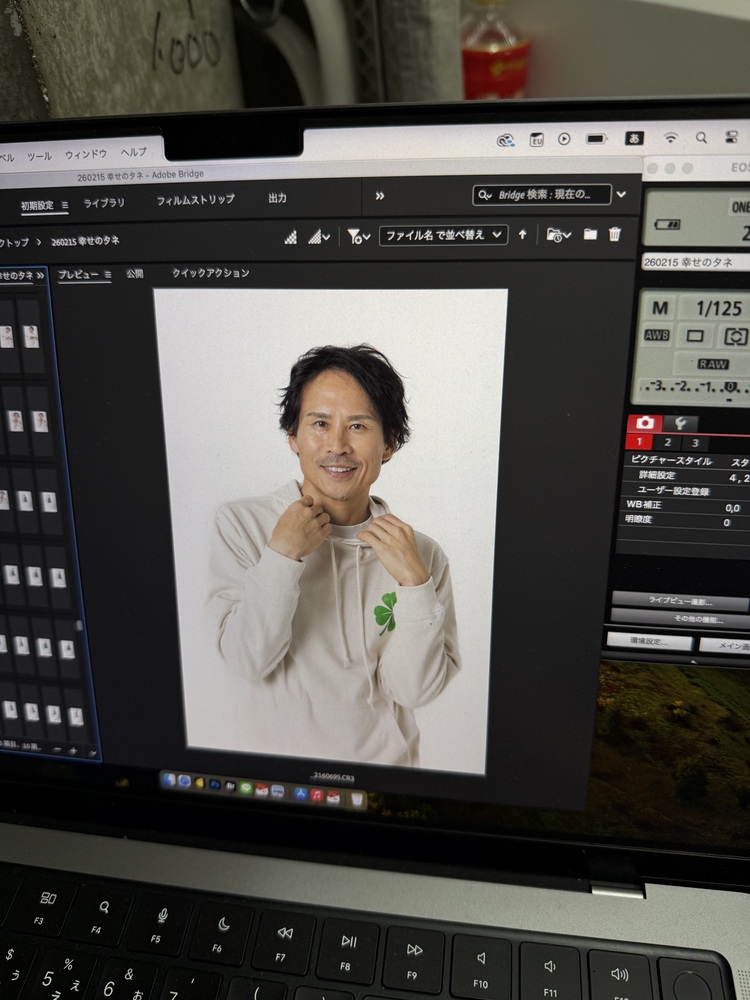Click the ライブビュー撮影 button
This screenshot has height=1000, width=750.
pos(679,600)
